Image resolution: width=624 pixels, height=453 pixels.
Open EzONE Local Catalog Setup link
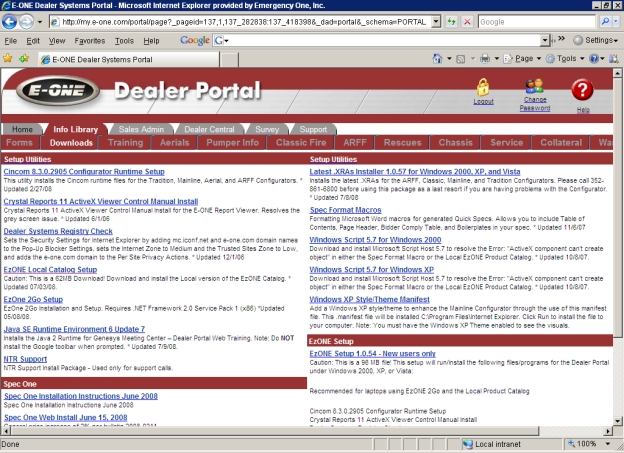50,269
